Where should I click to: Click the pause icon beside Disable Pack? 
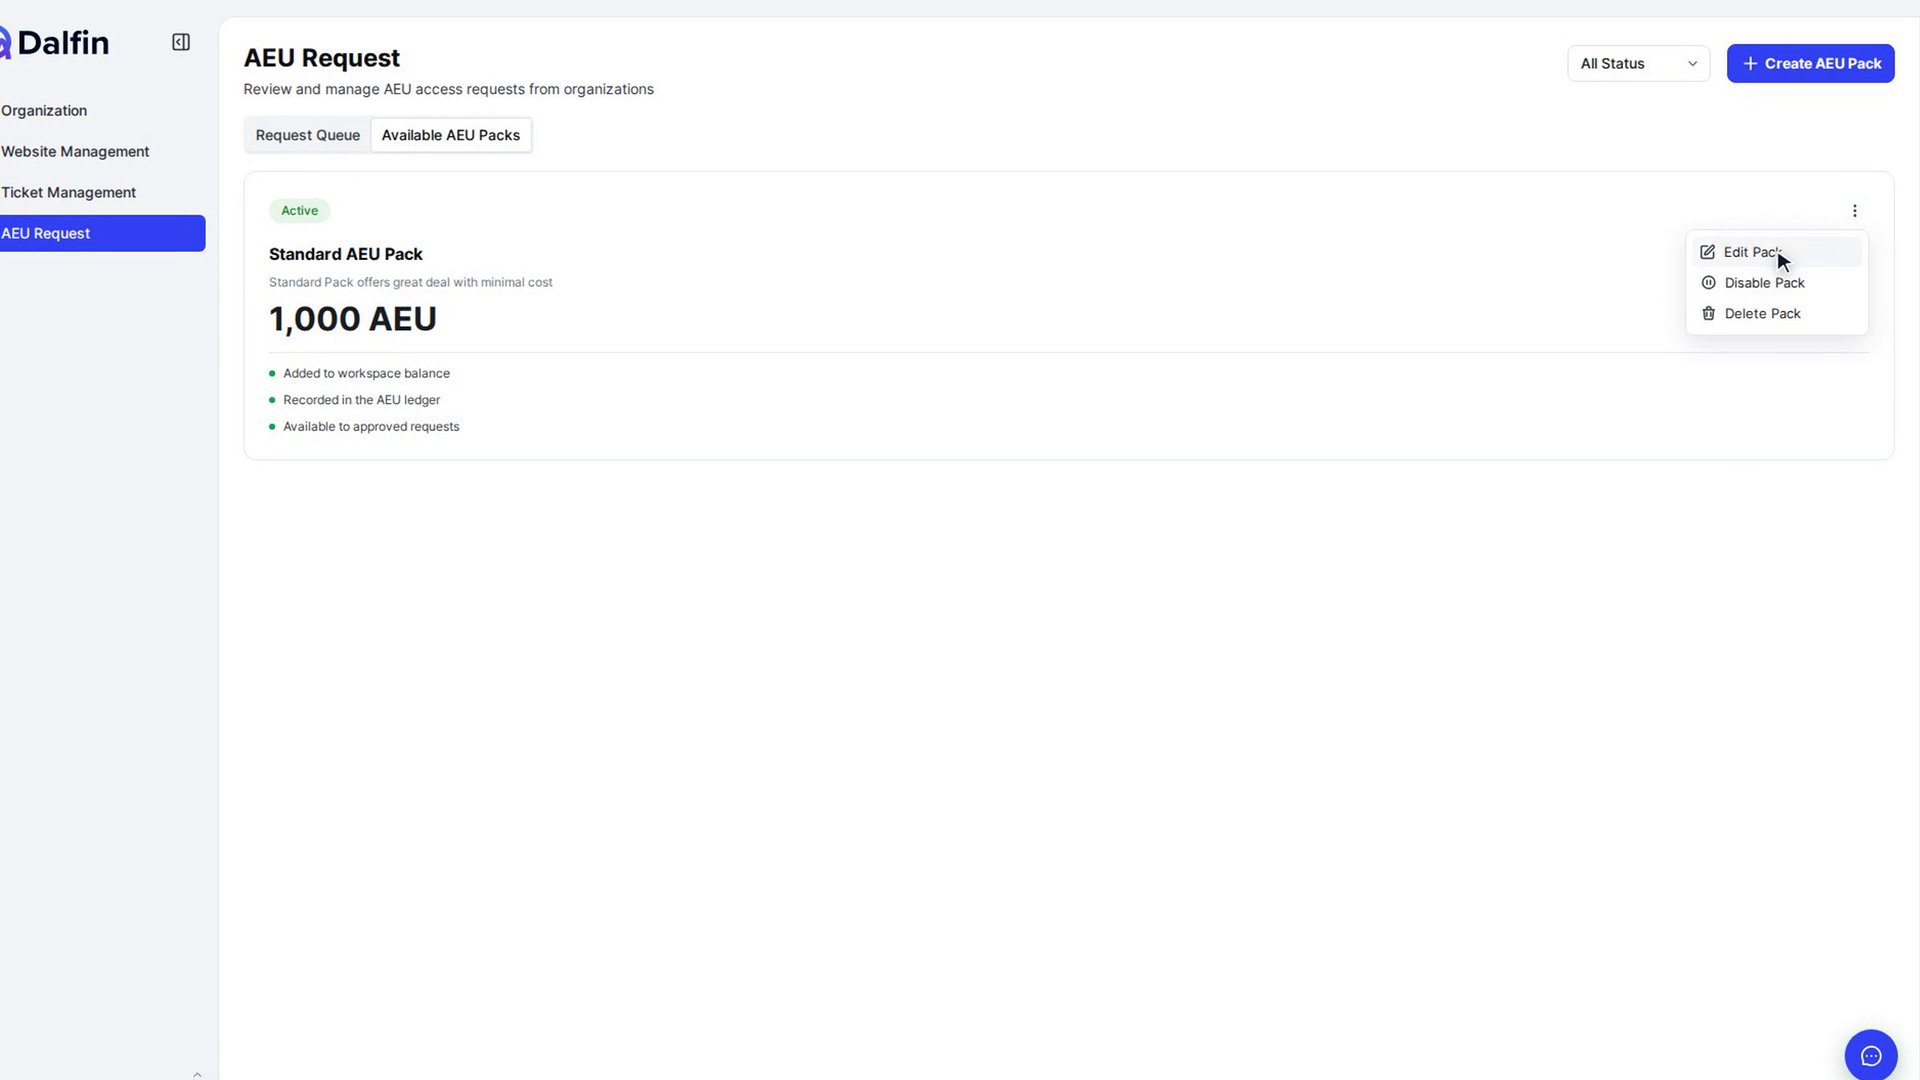pyautogui.click(x=1708, y=283)
